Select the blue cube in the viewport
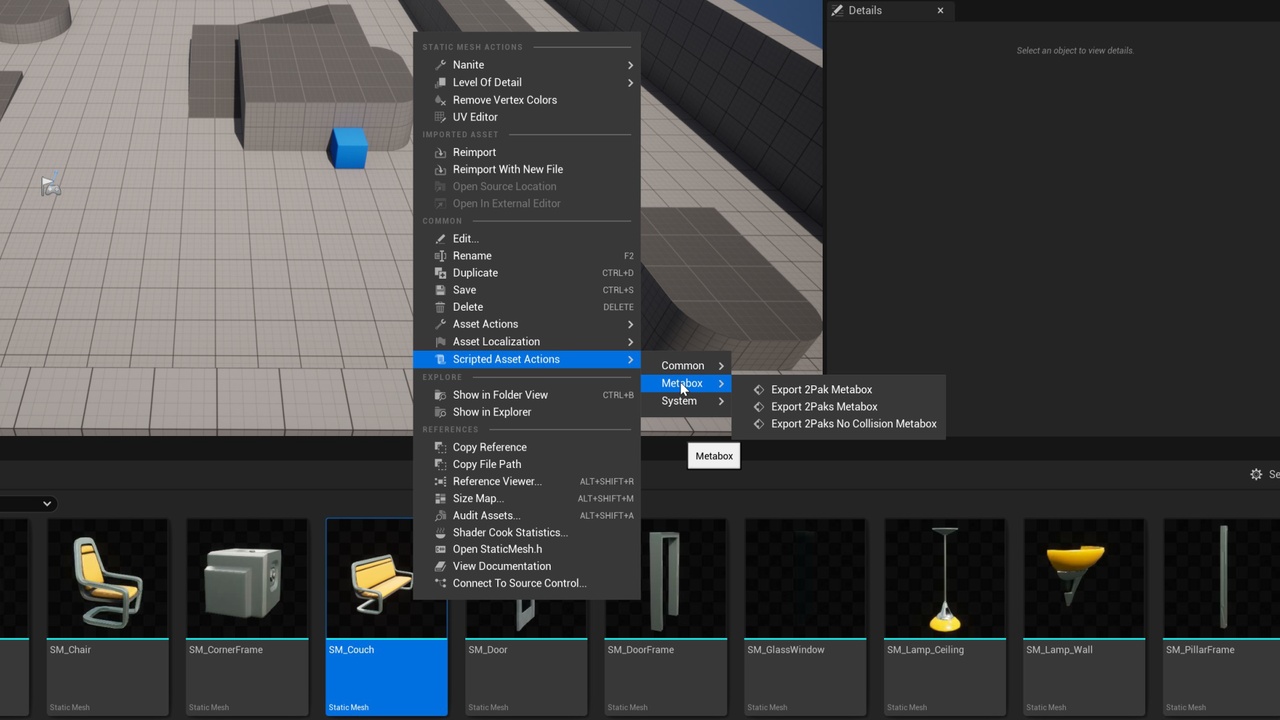 pos(347,148)
